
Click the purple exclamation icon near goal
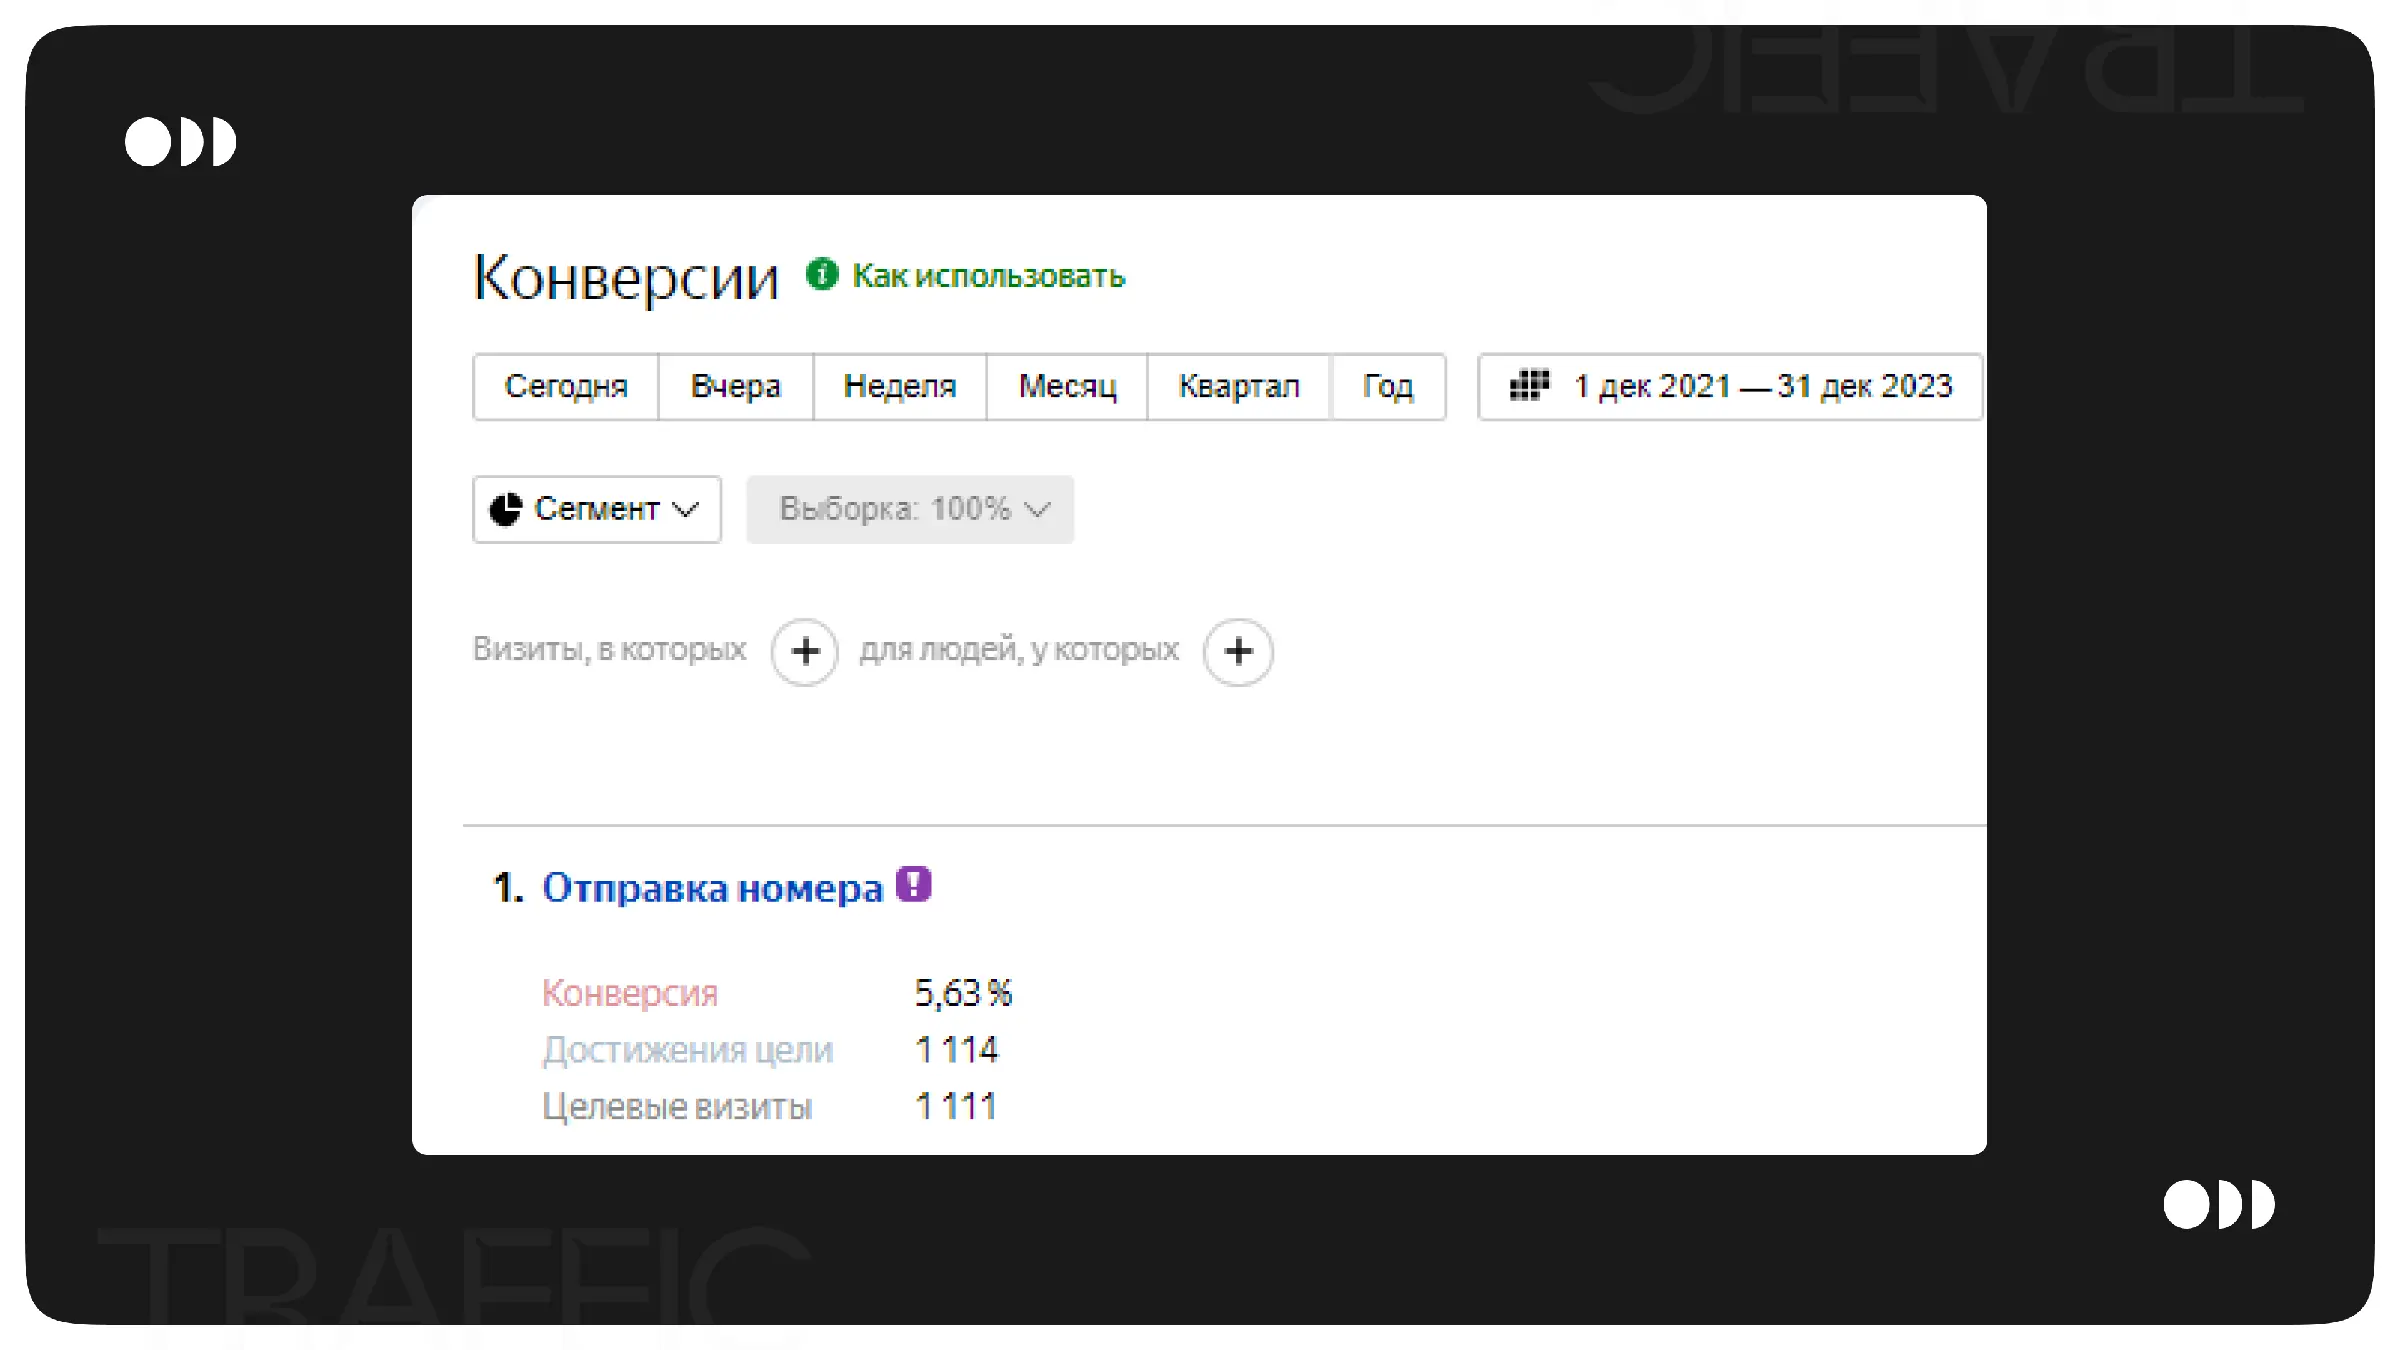913,885
